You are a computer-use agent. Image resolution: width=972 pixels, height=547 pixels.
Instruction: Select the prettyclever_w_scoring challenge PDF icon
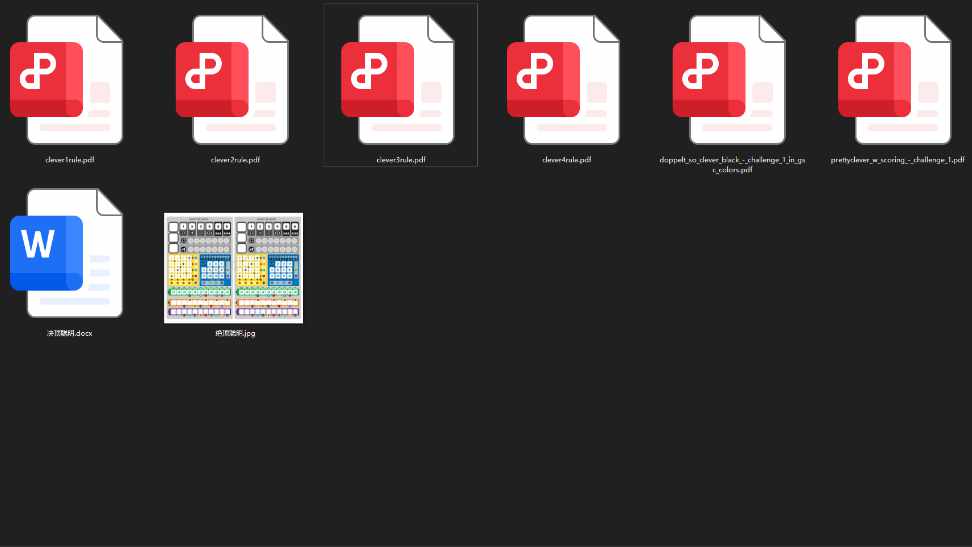tap(898, 80)
